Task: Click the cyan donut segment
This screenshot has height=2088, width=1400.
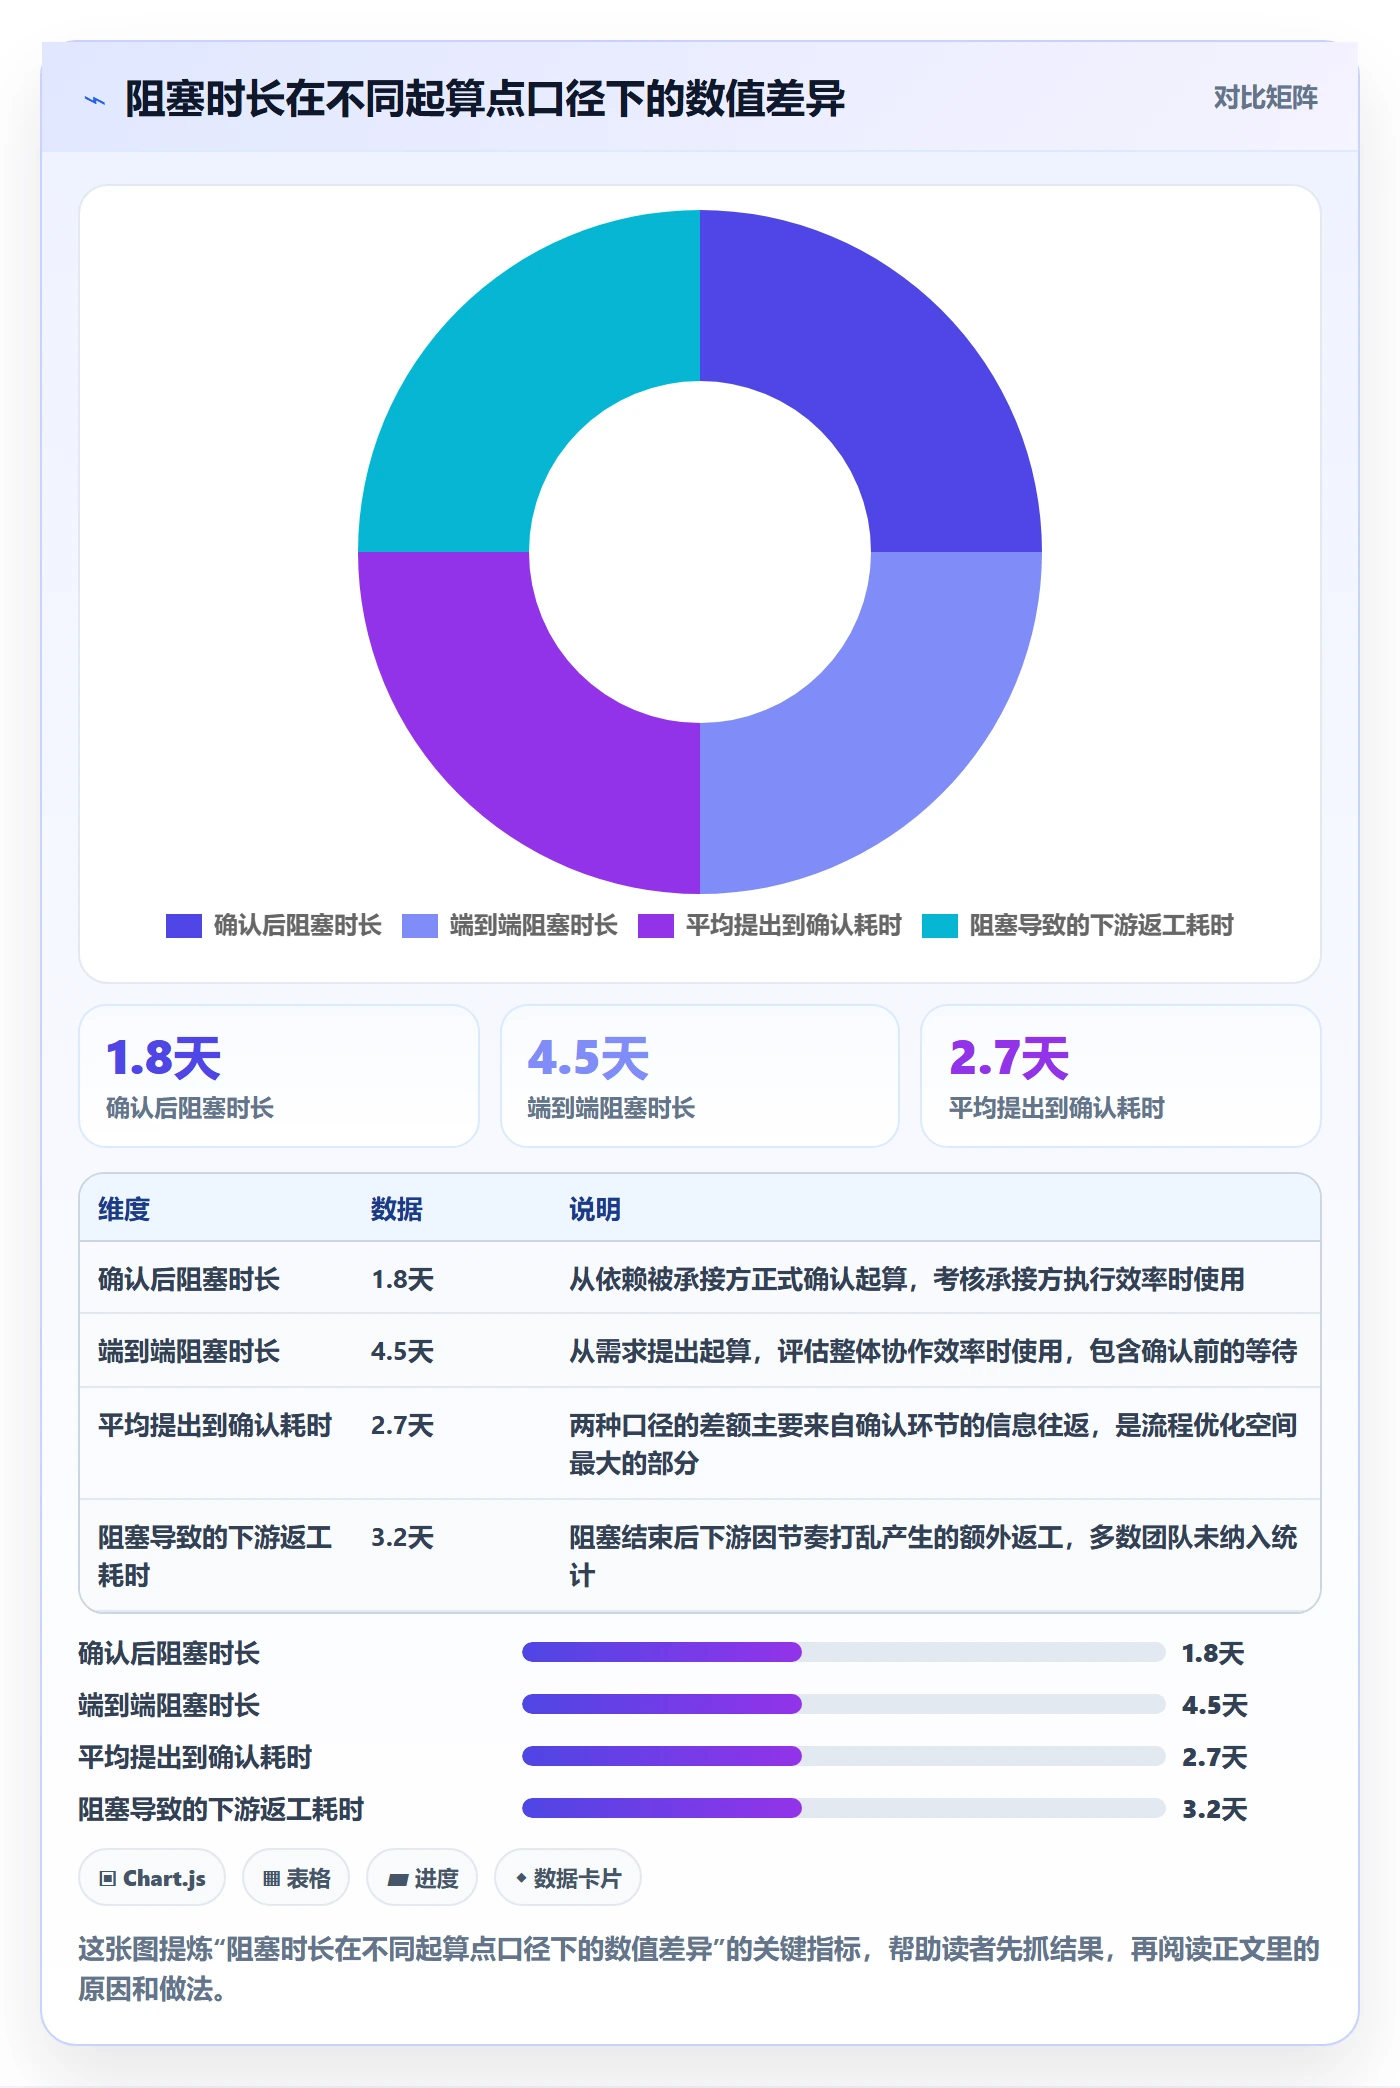Action: [520, 370]
